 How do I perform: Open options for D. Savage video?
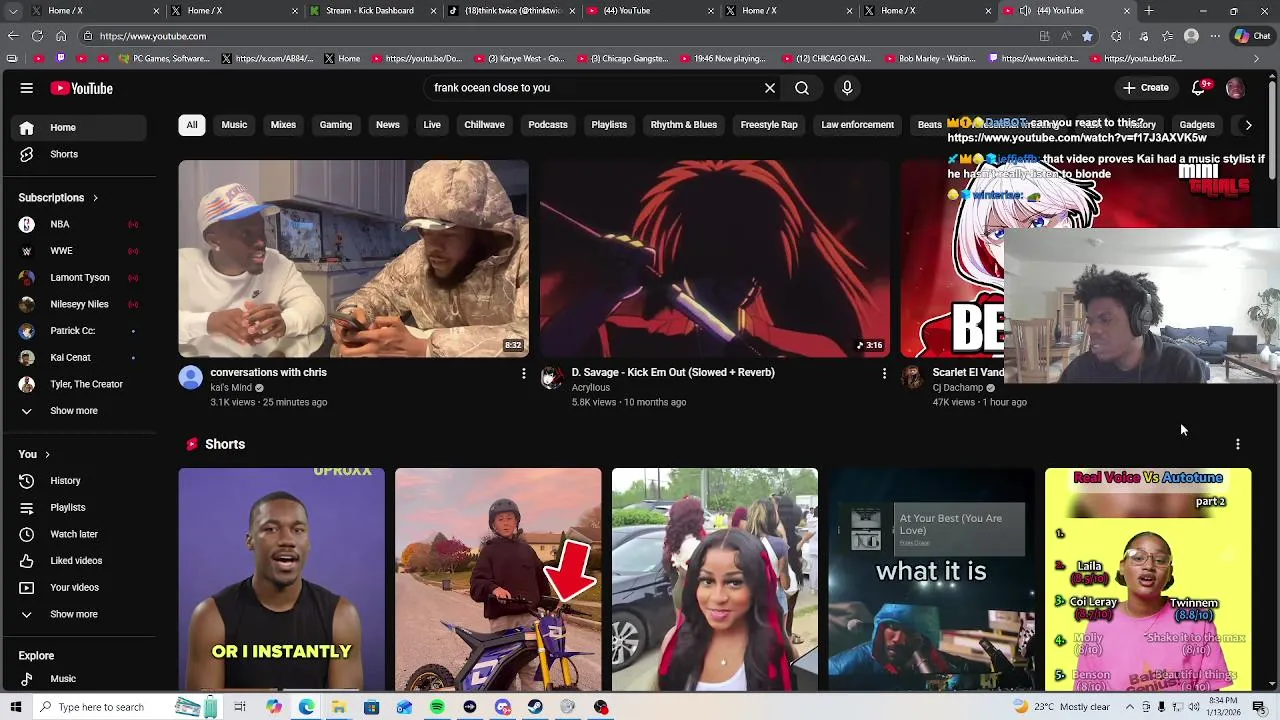[884, 373]
